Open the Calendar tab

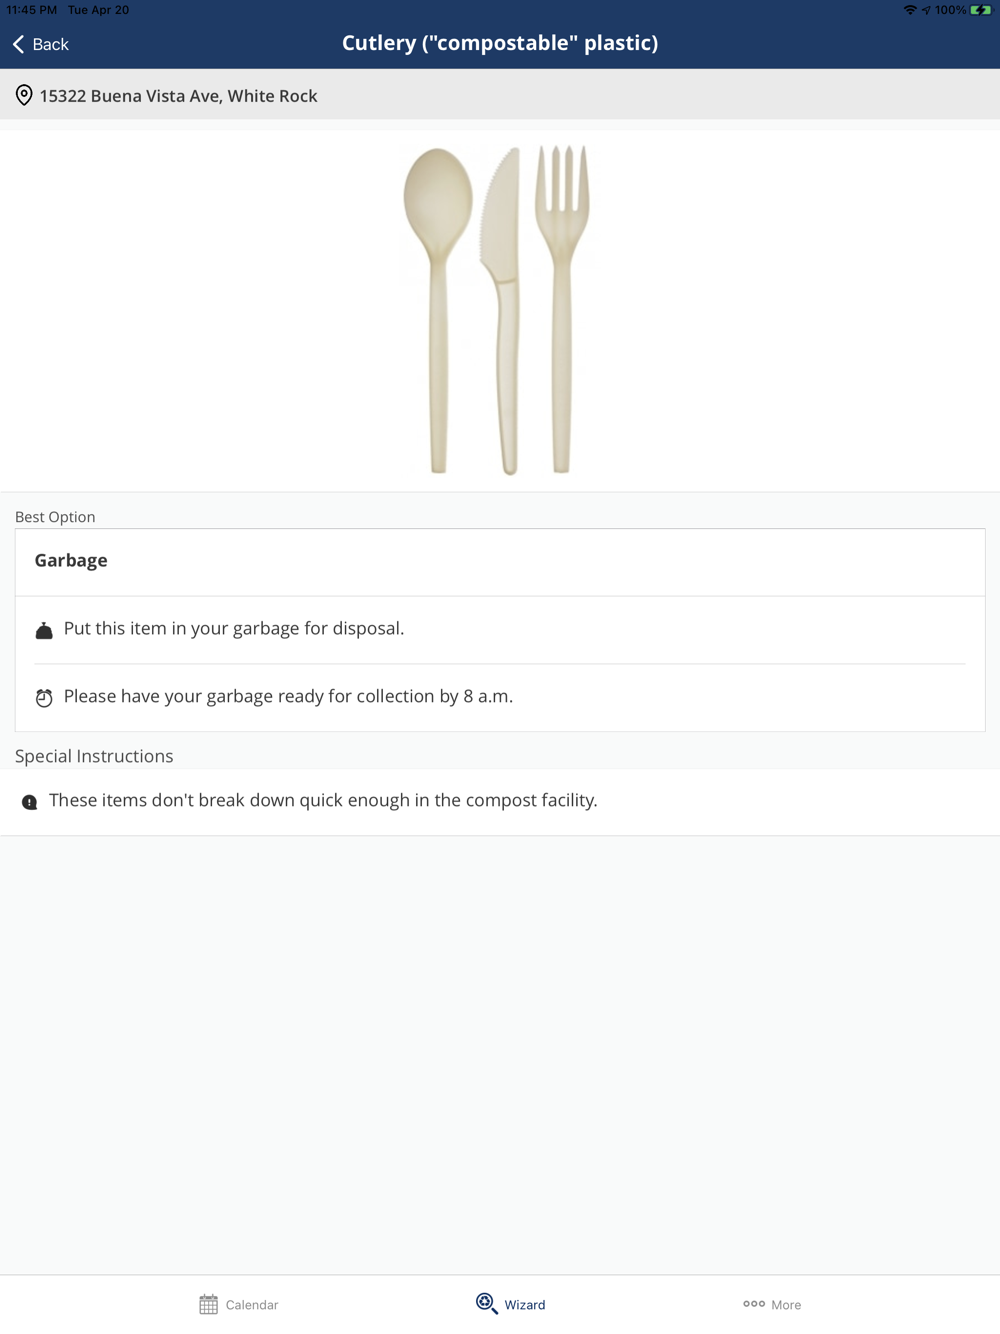point(239,1304)
